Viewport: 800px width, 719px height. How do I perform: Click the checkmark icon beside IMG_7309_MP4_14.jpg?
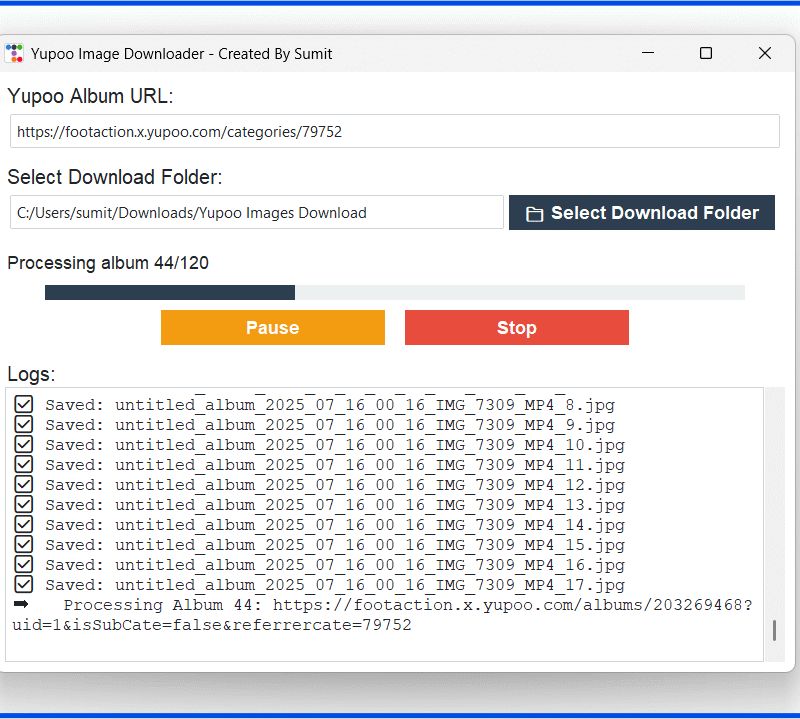(24, 525)
